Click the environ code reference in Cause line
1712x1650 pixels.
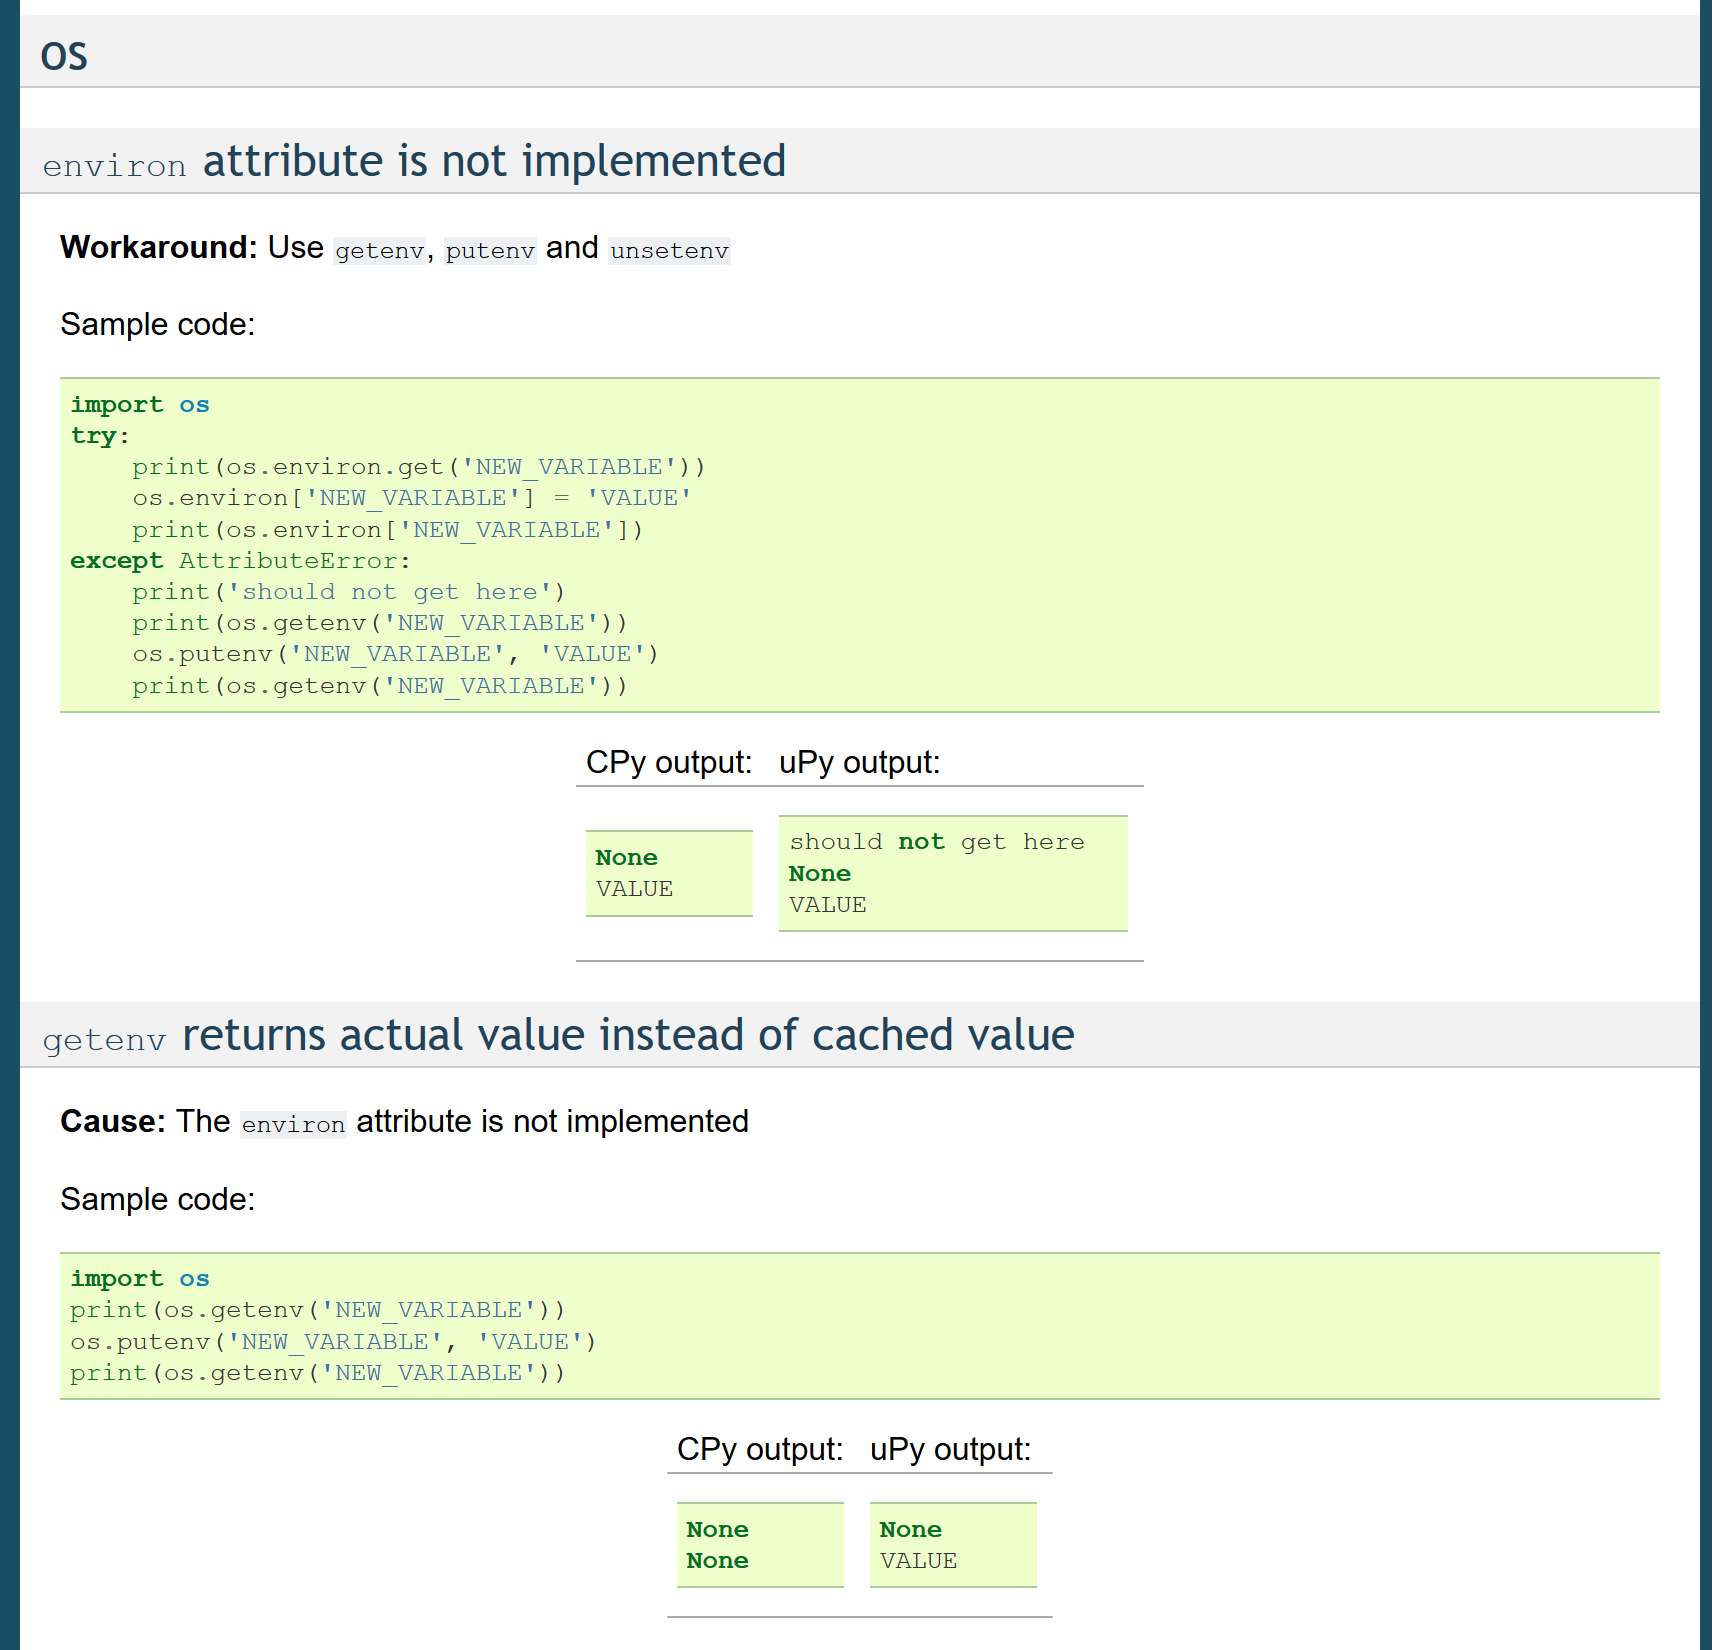pyautogui.click(x=292, y=1124)
